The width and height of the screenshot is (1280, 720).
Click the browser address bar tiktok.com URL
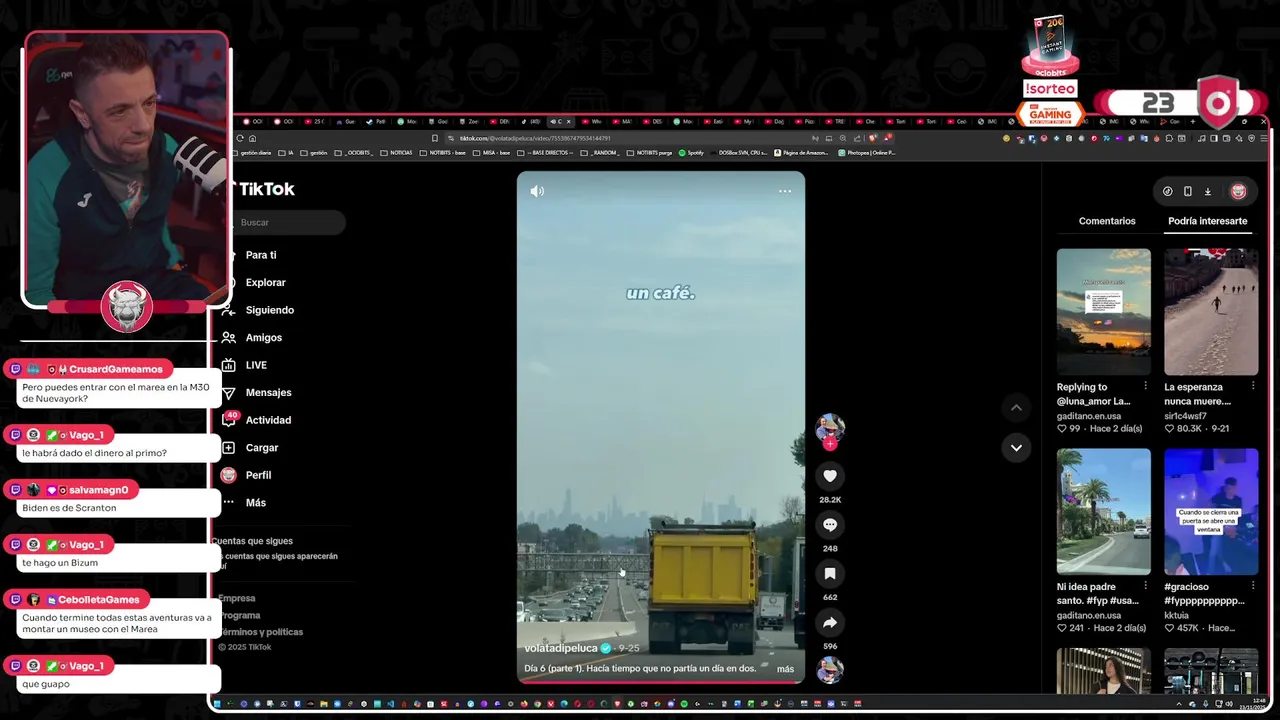coord(535,138)
